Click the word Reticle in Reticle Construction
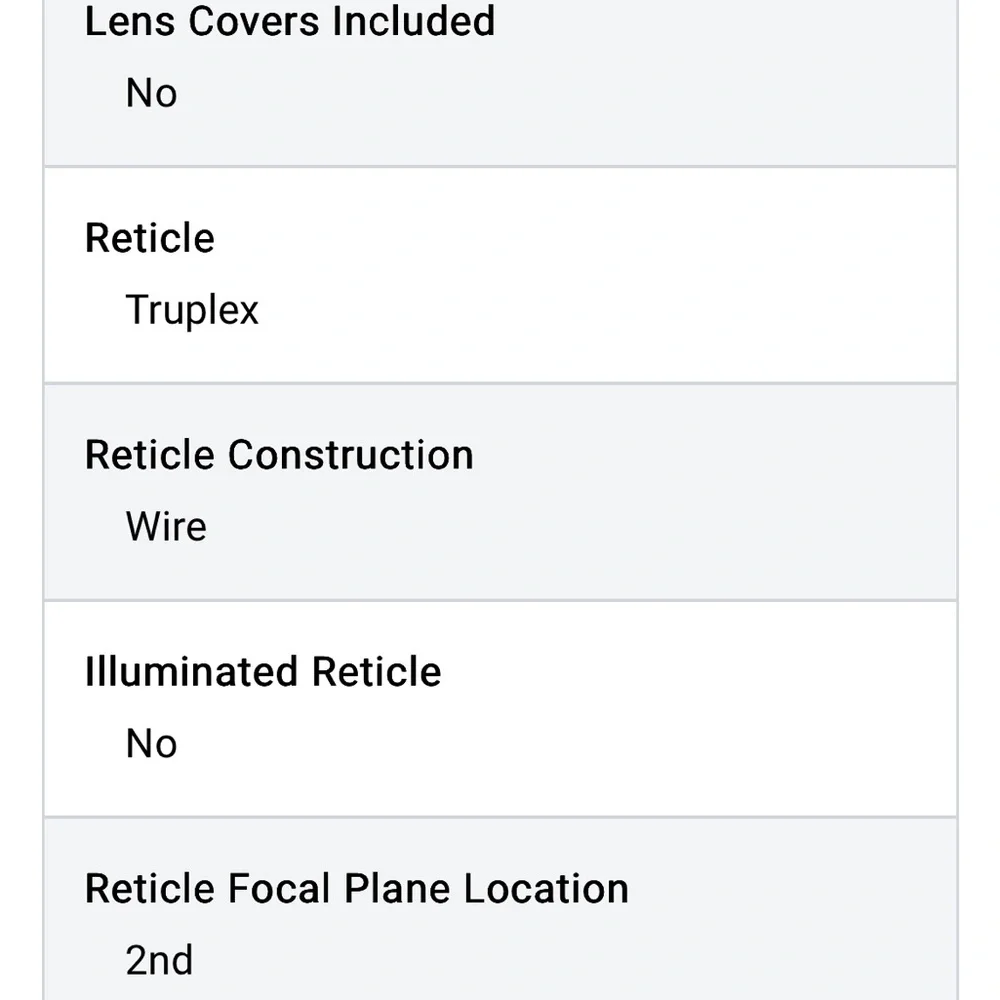 (x=150, y=455)
